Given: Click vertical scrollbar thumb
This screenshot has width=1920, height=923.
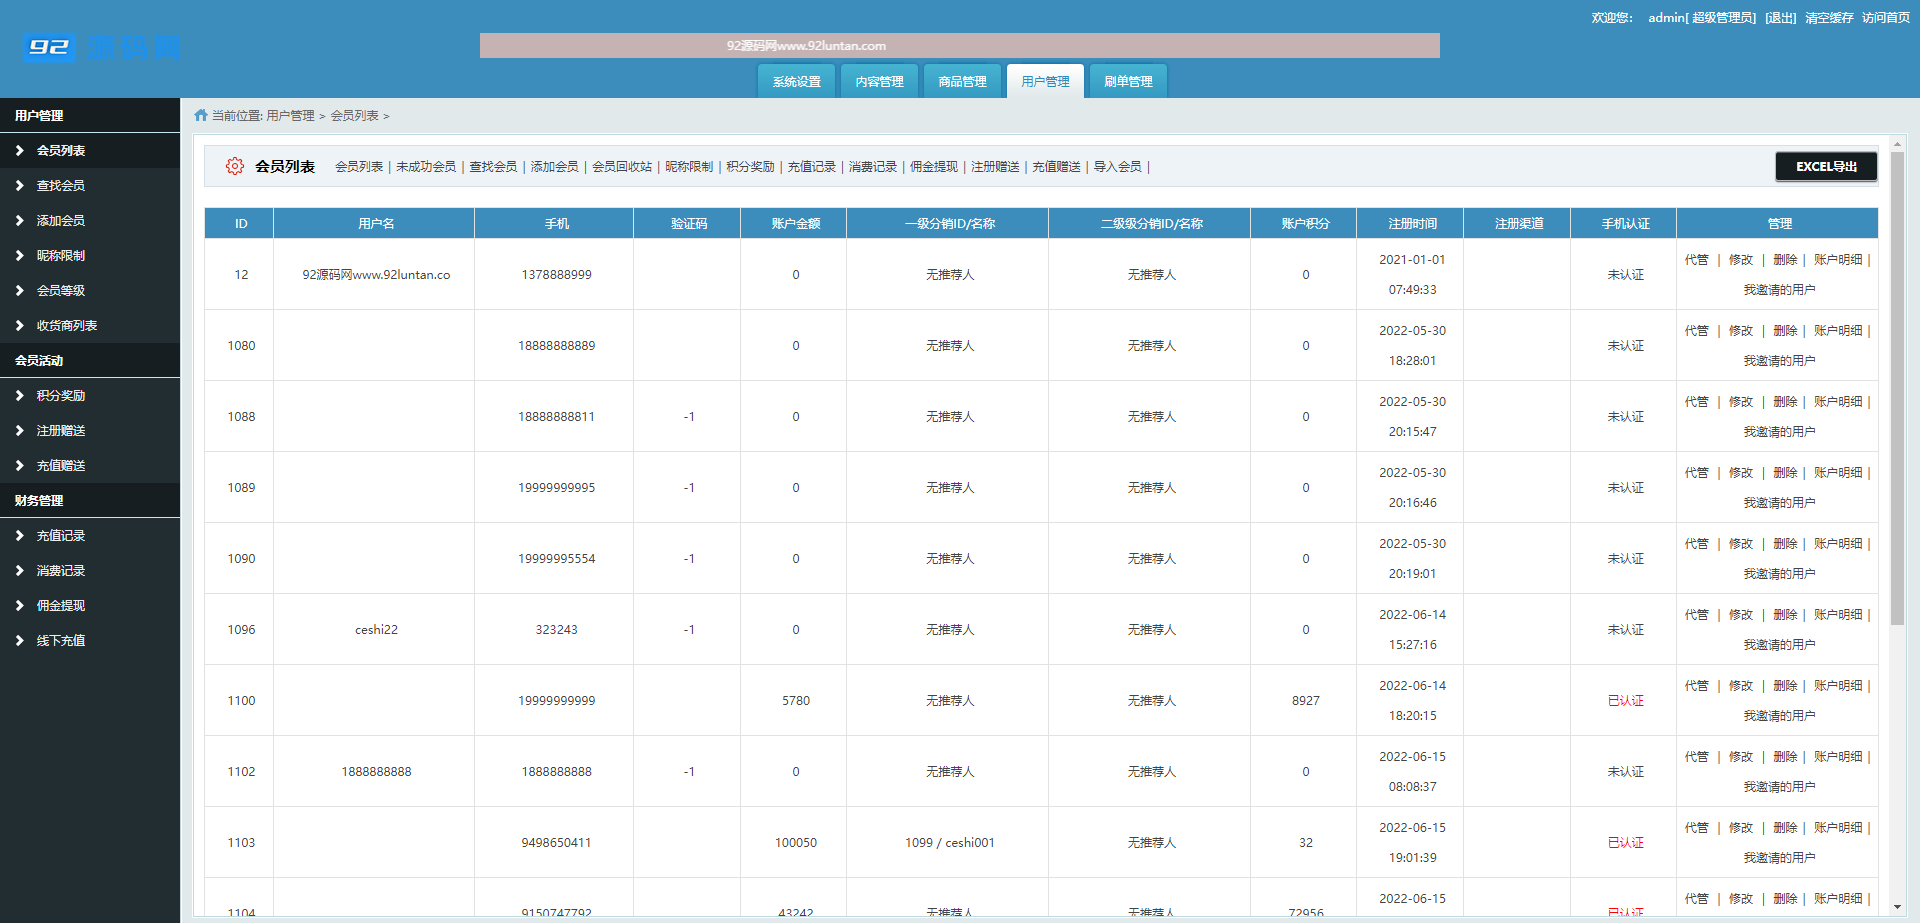Looking at the screenshot, I should [x=1897, y=388].
